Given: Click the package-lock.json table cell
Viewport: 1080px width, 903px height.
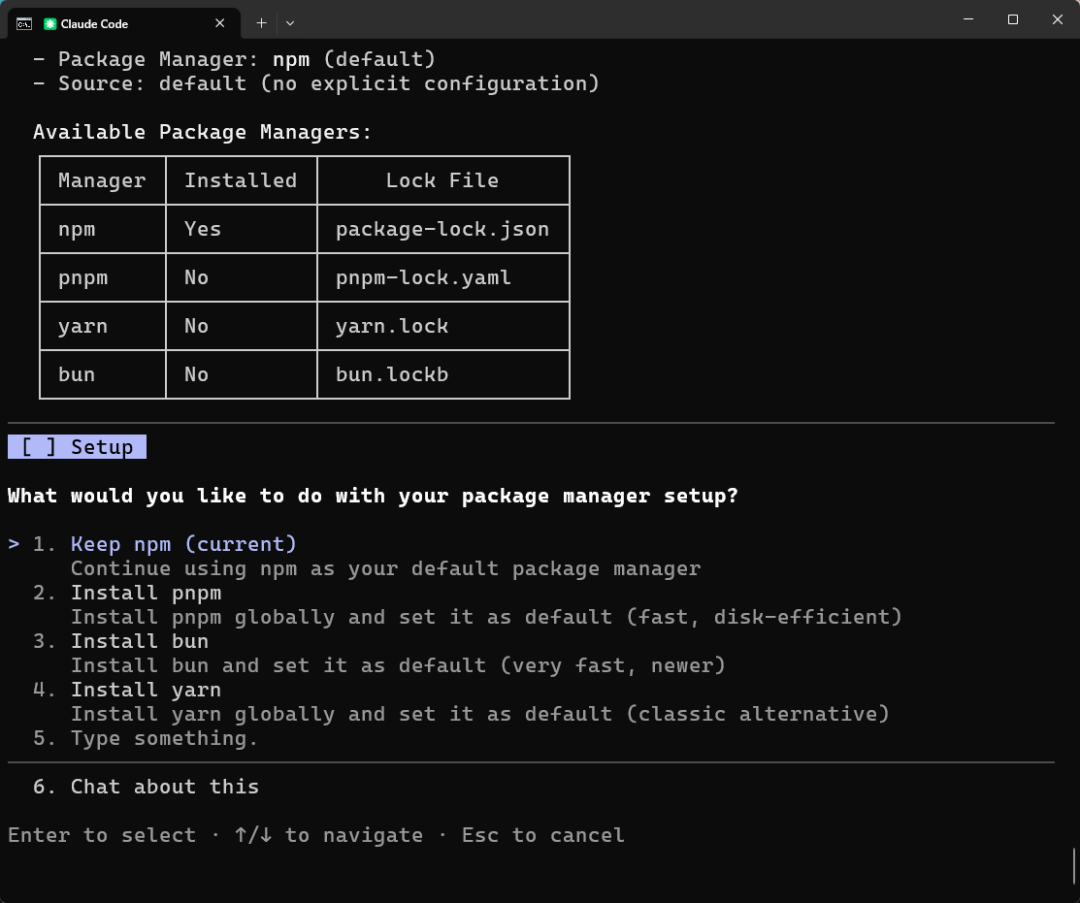Looking at the screenshot, I should click(x=442, y=229).
